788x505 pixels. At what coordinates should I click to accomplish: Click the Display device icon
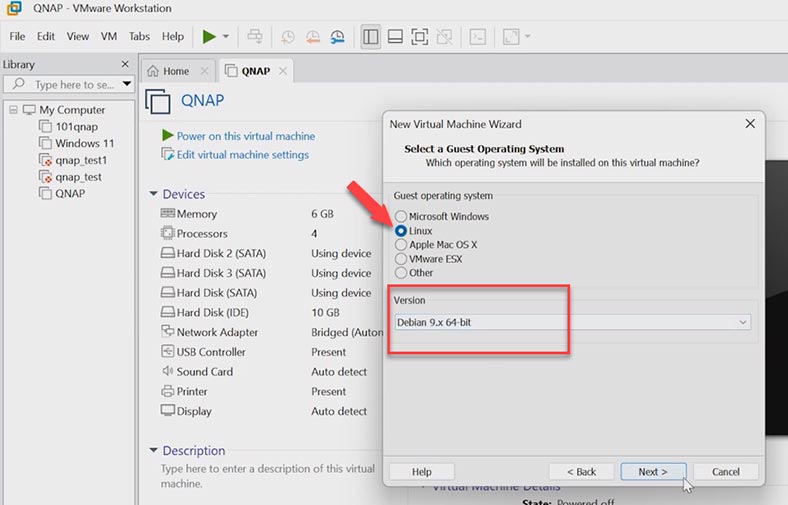[x=167, y=411]
